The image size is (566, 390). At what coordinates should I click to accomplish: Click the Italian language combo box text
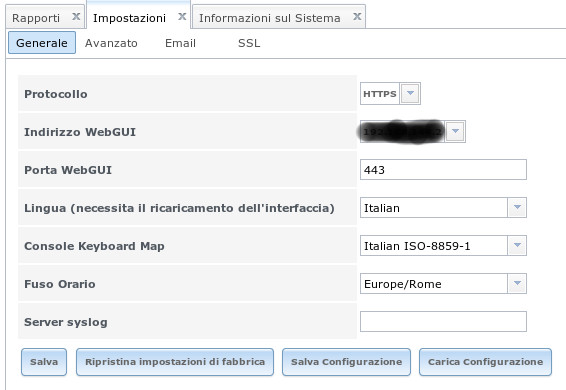click(434, 208)
